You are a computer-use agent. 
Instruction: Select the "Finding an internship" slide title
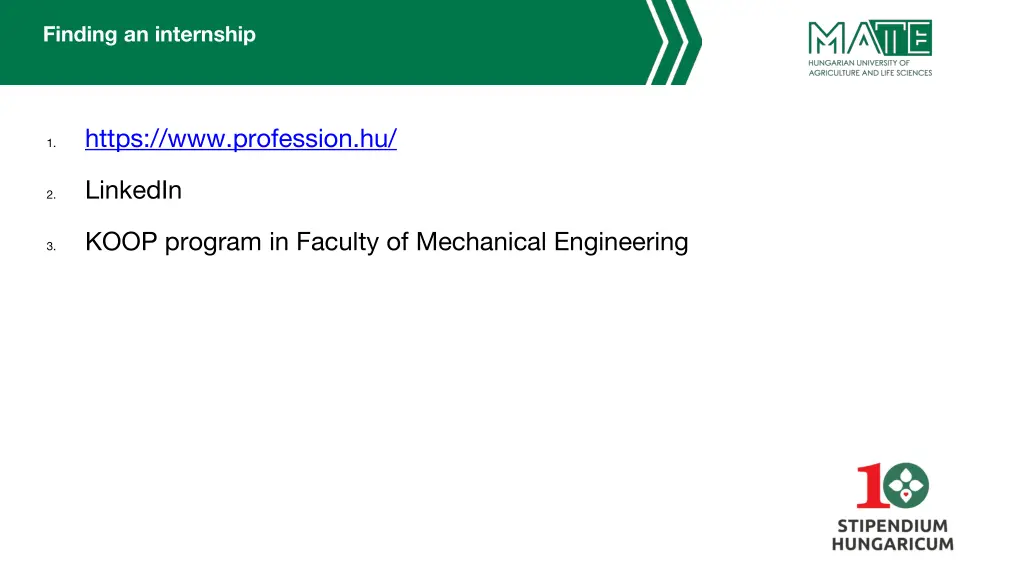[x=149, y=35]
